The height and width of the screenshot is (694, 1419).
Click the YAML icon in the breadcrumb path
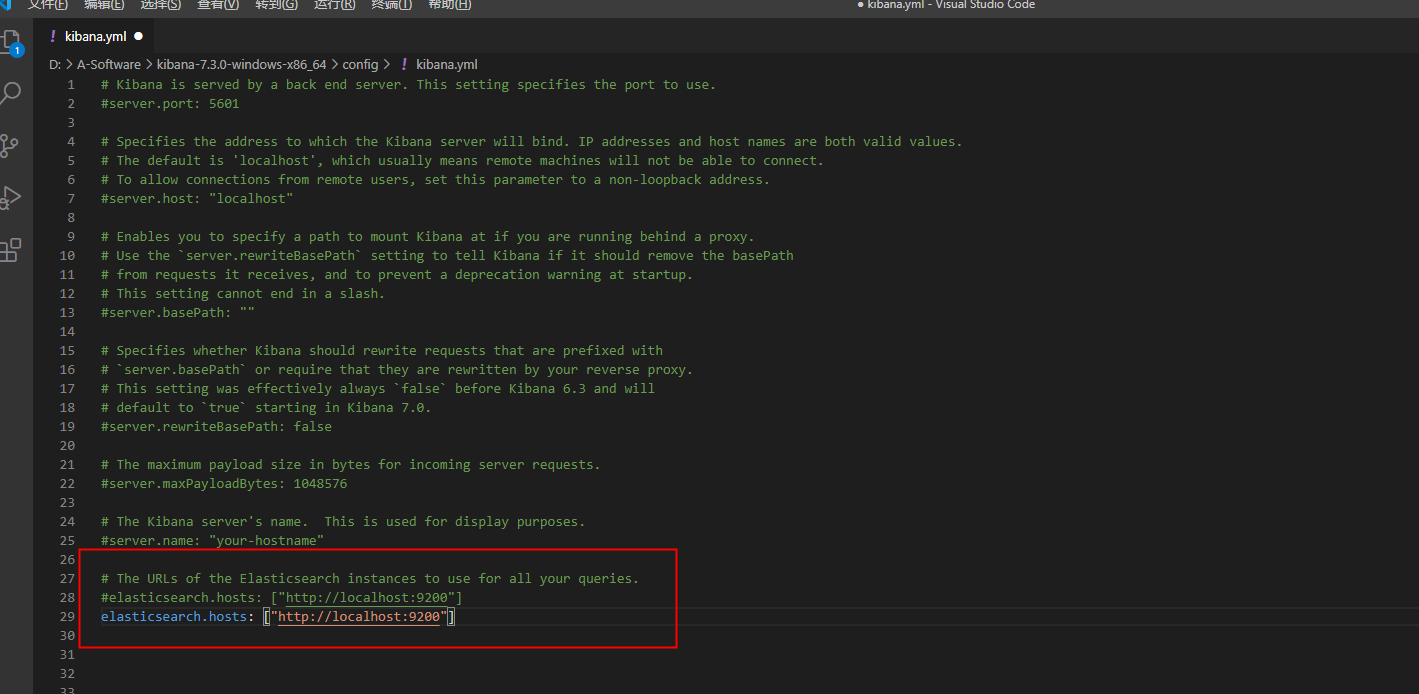[x=404, y=64]
